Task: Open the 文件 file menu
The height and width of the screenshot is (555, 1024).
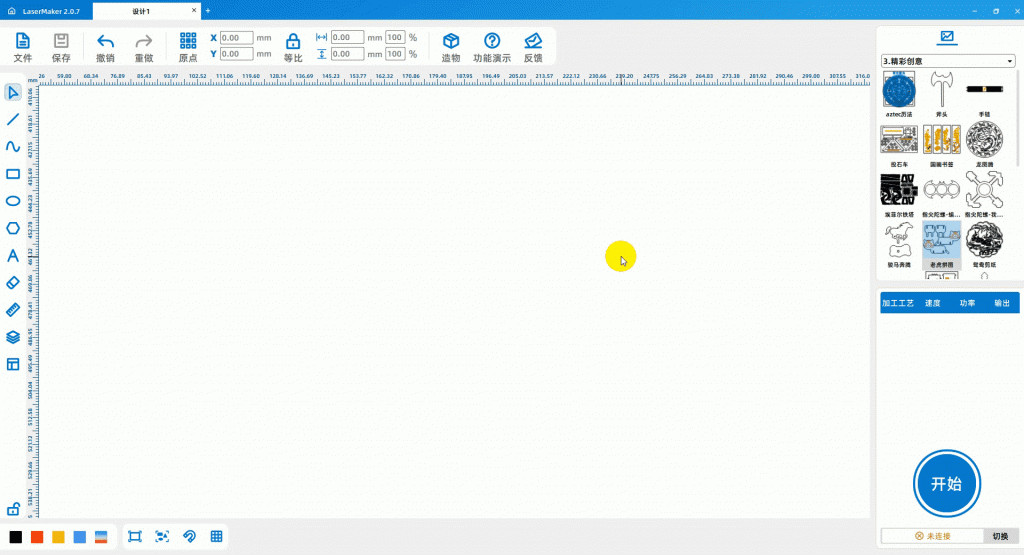Action: coord(23,46)
